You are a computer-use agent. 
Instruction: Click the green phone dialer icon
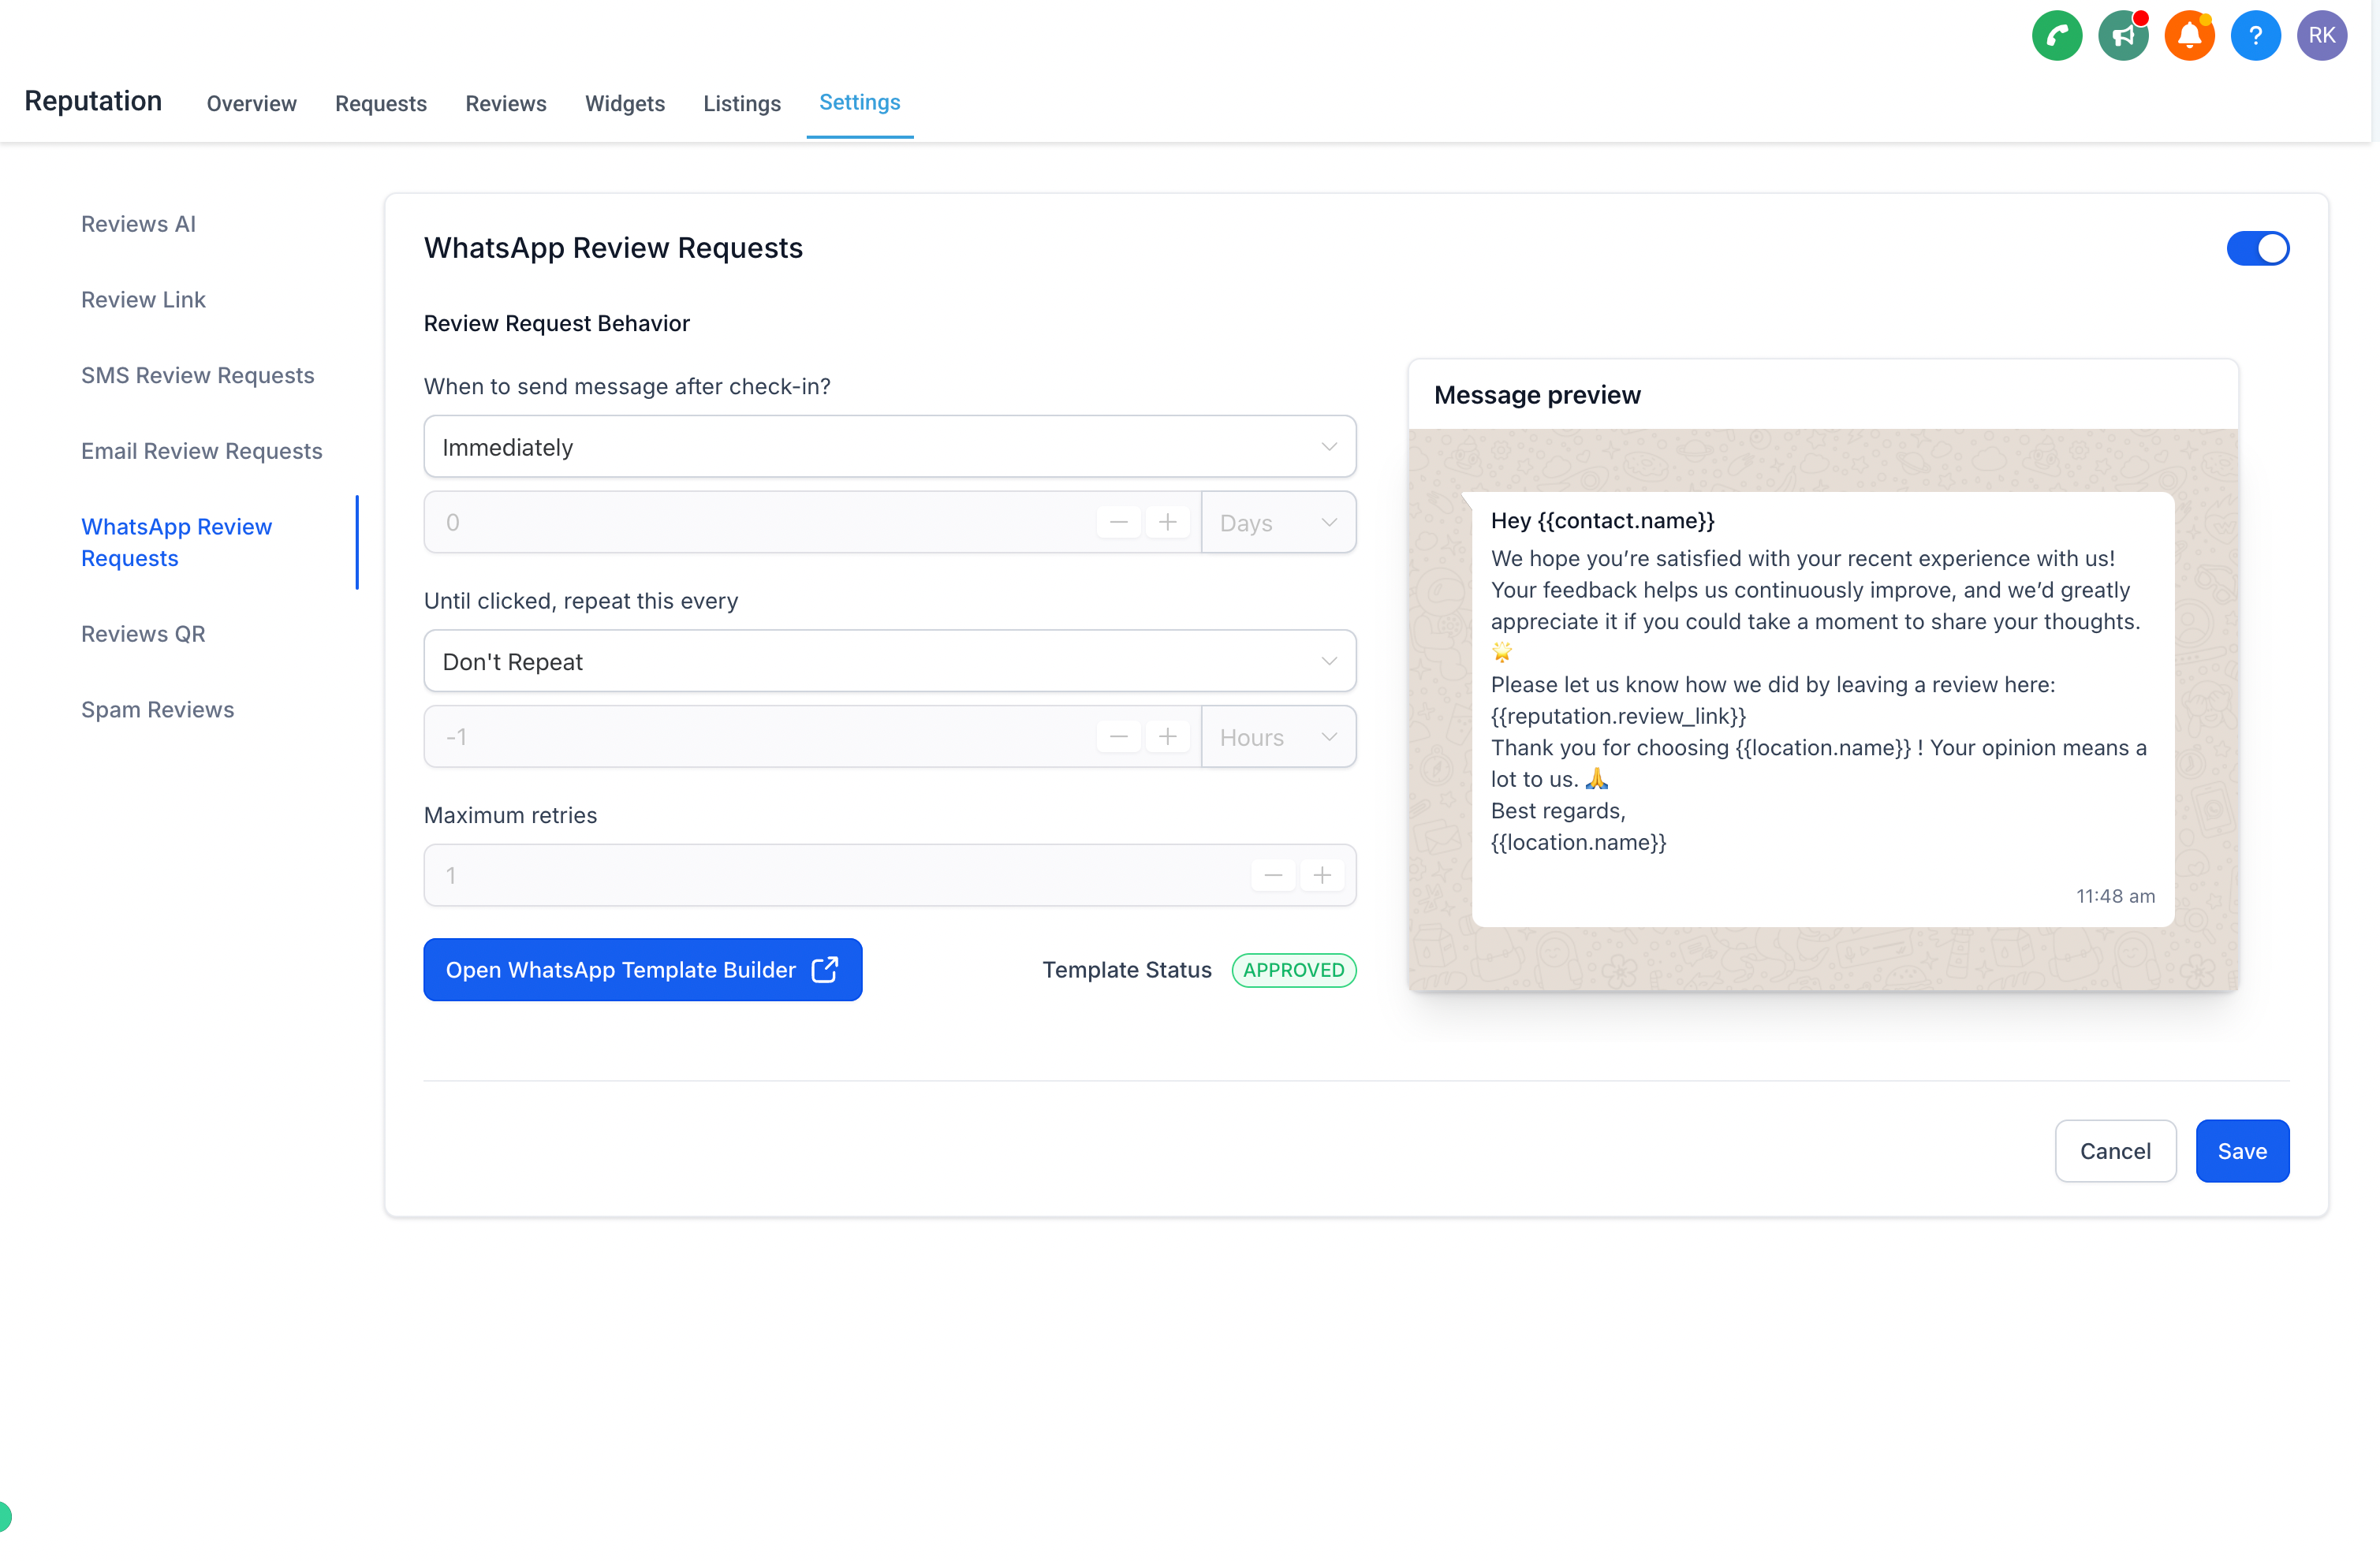pos(2056,36)
